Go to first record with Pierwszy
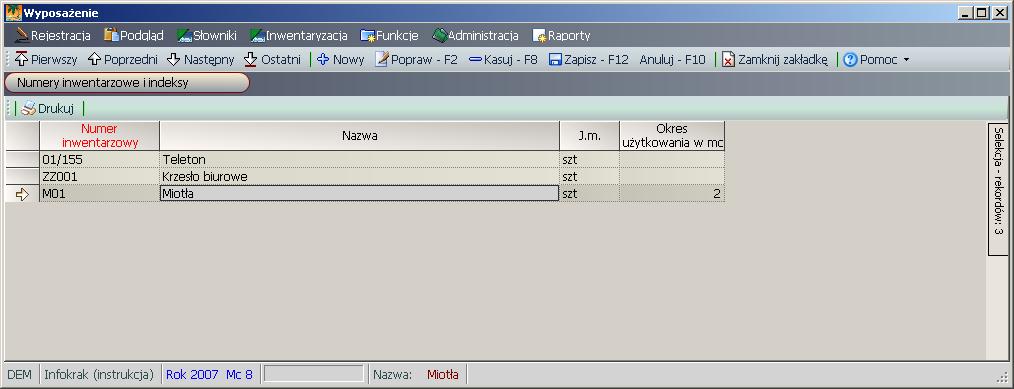1014x389 pixels. pos(46,59)
